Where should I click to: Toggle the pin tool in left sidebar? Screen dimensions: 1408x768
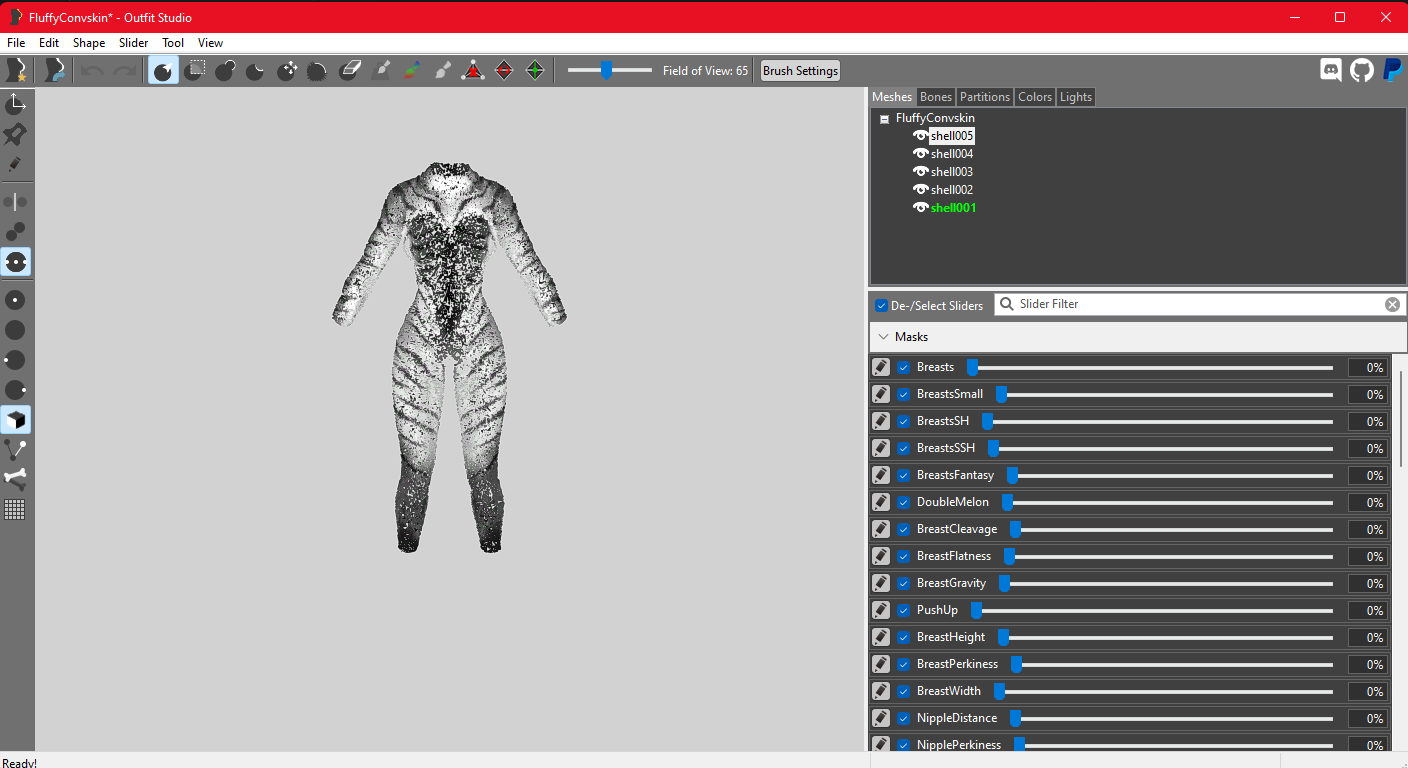click(15, 134)
